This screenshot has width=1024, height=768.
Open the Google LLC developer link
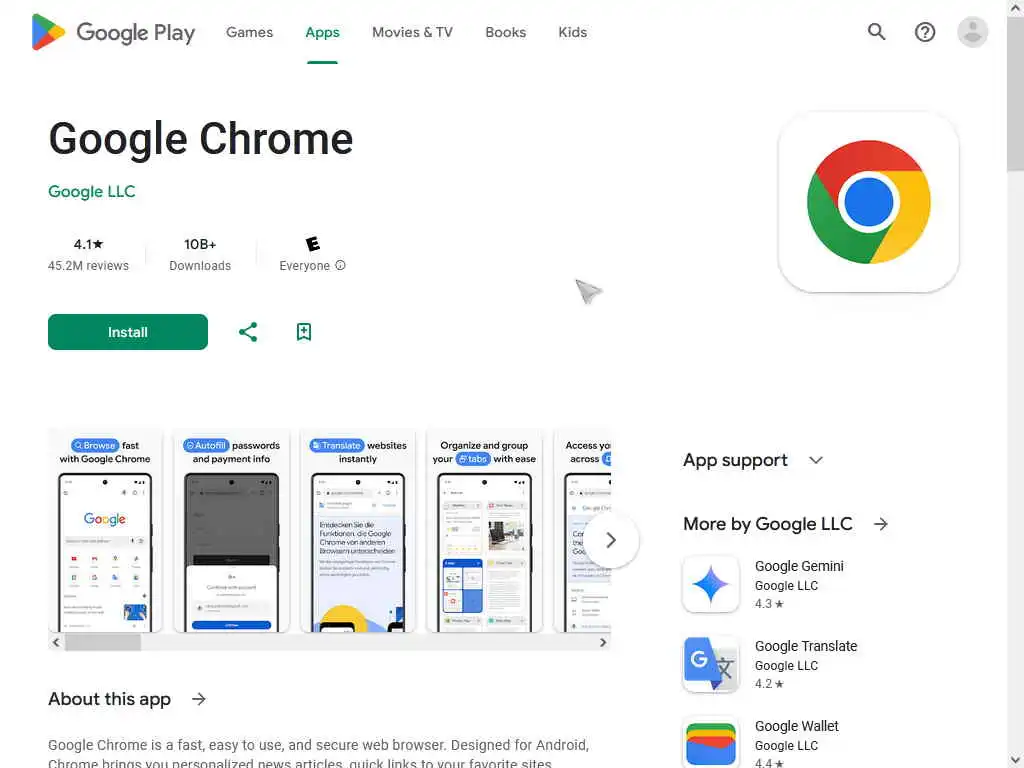pos(91,191)
